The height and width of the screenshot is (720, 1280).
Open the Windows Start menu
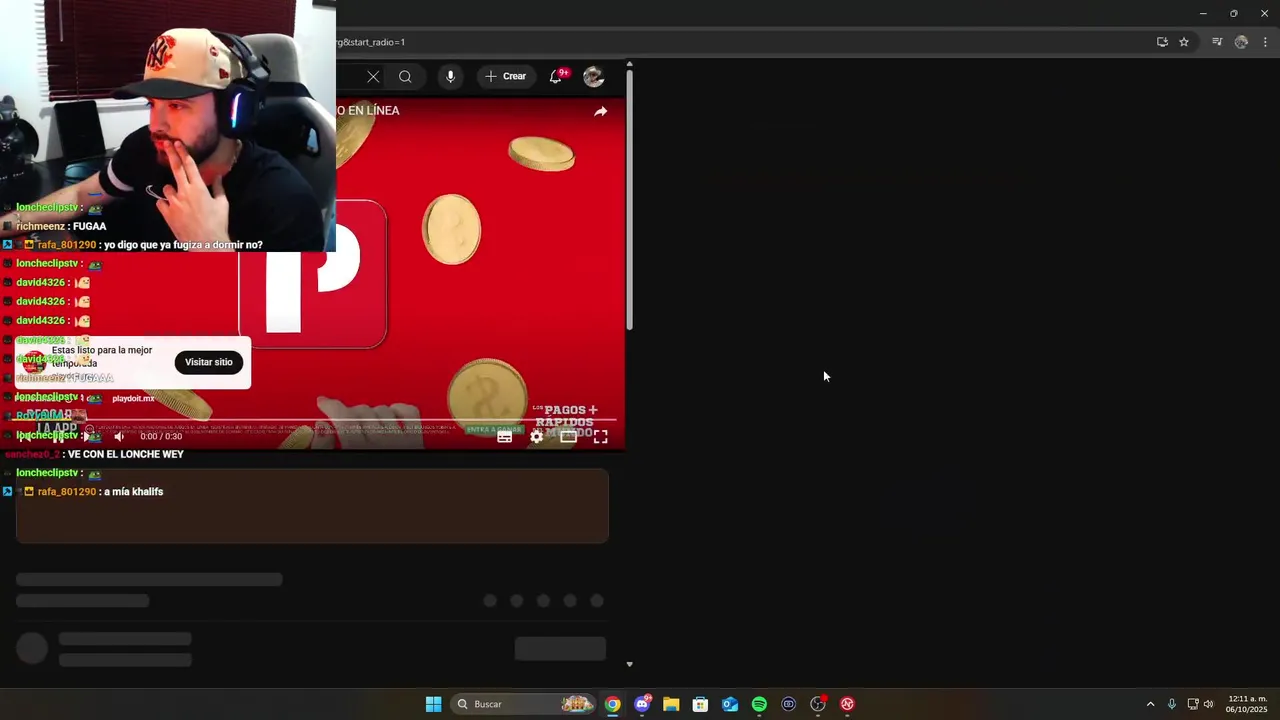click(433, 704)
